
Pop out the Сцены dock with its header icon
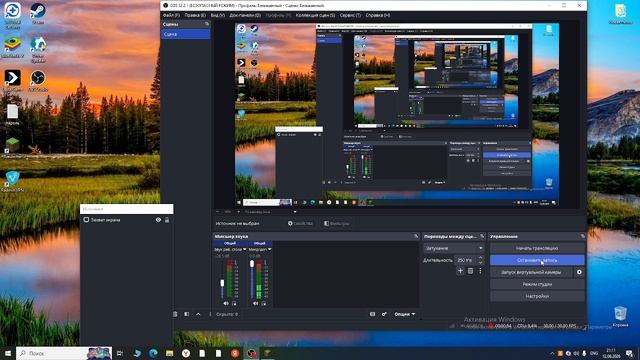[x=207, y=24]
